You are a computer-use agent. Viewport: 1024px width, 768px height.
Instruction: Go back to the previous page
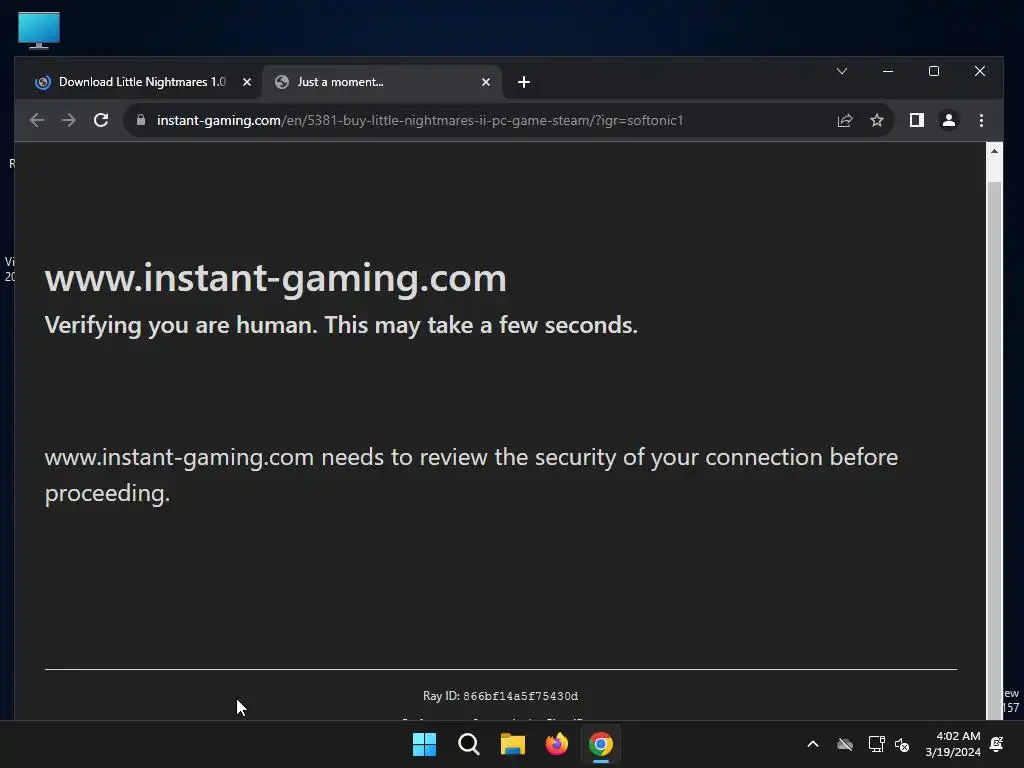37,120
